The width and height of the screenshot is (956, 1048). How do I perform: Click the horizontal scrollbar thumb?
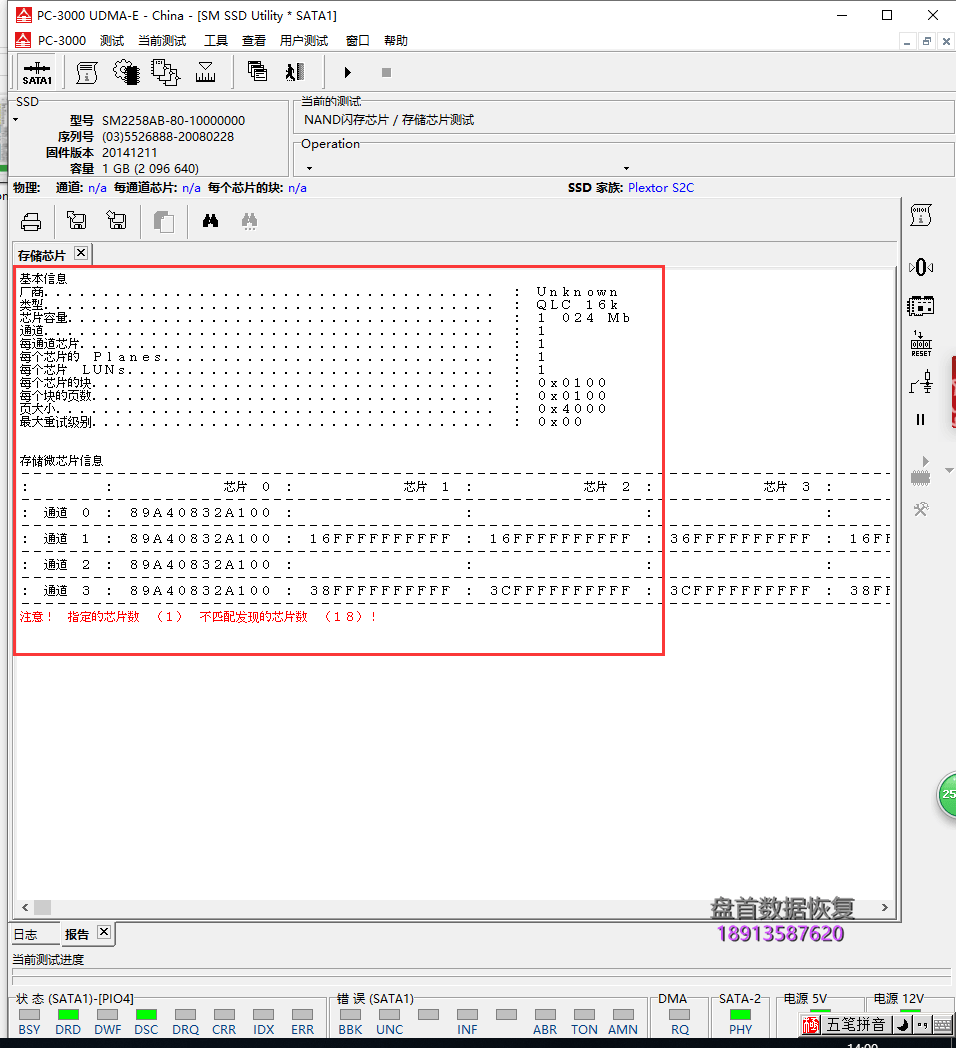(43, 907)
